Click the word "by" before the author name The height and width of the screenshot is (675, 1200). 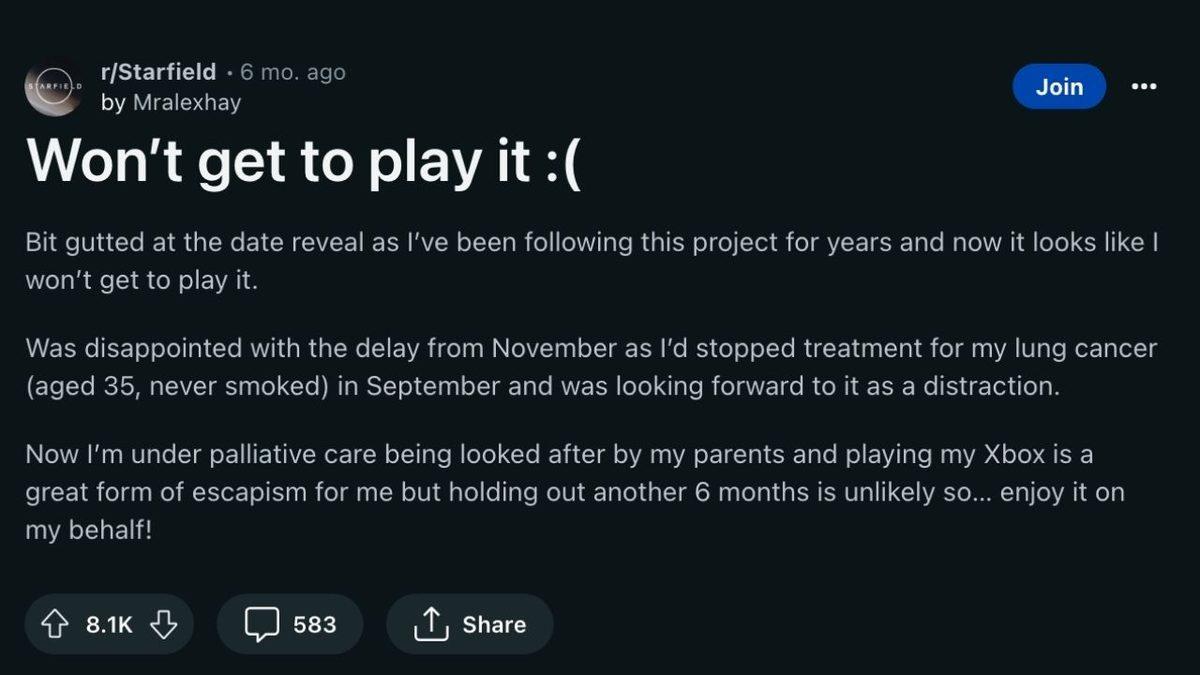tap(112, 102)
